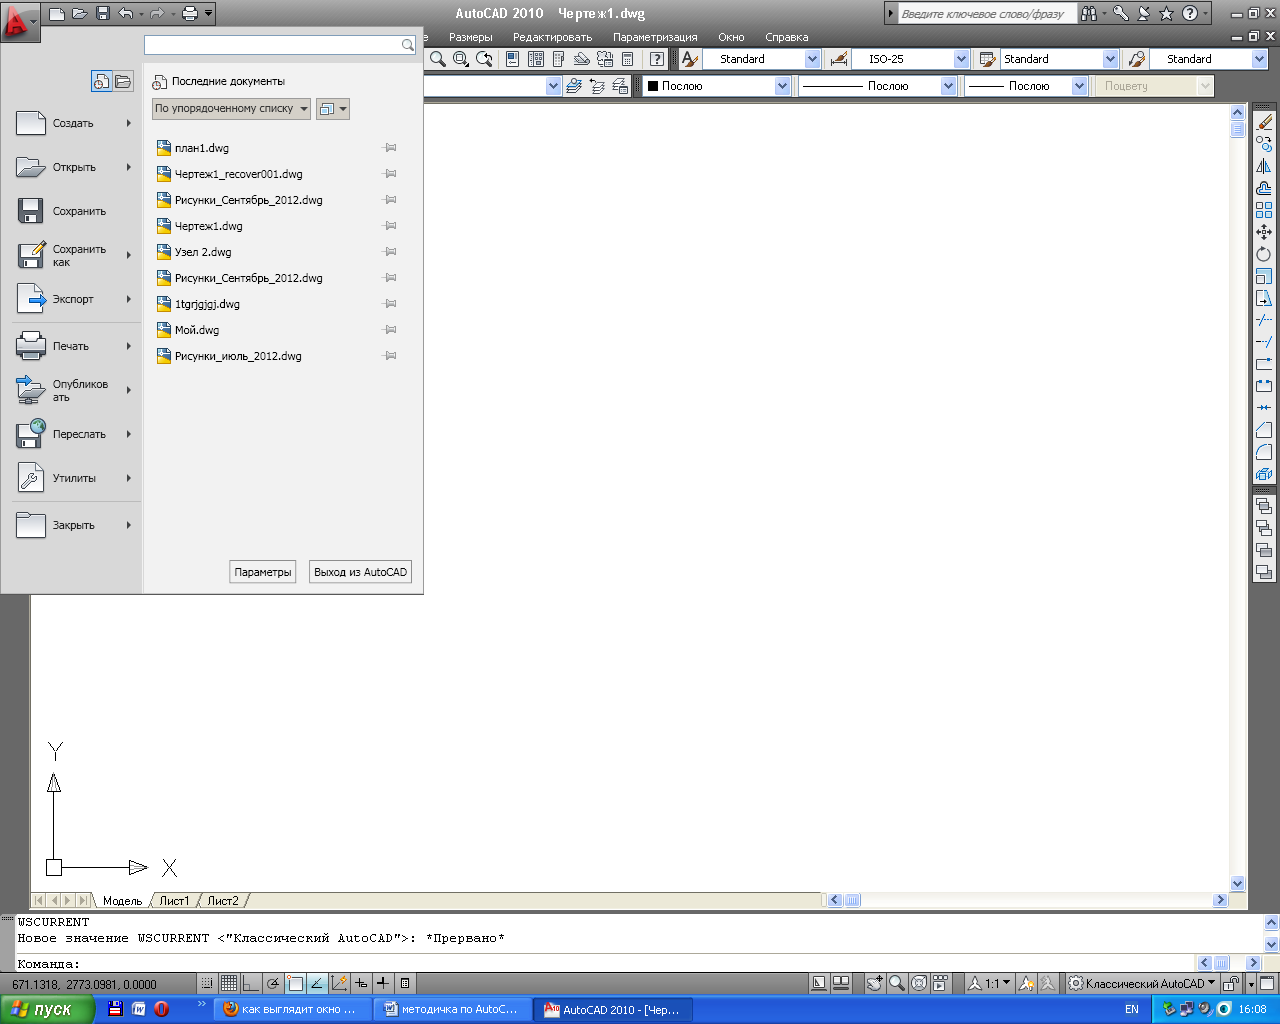Click the Zoom Previous icon
The height and width of the screenshot is (1024, 1280).
(x=484, y=59)
